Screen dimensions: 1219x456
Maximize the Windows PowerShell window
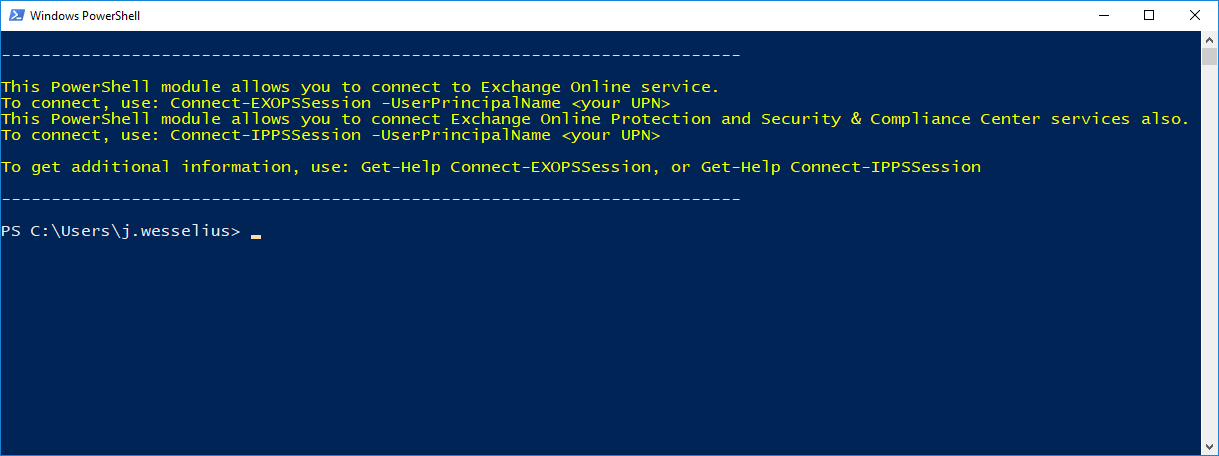[1150, 16]
